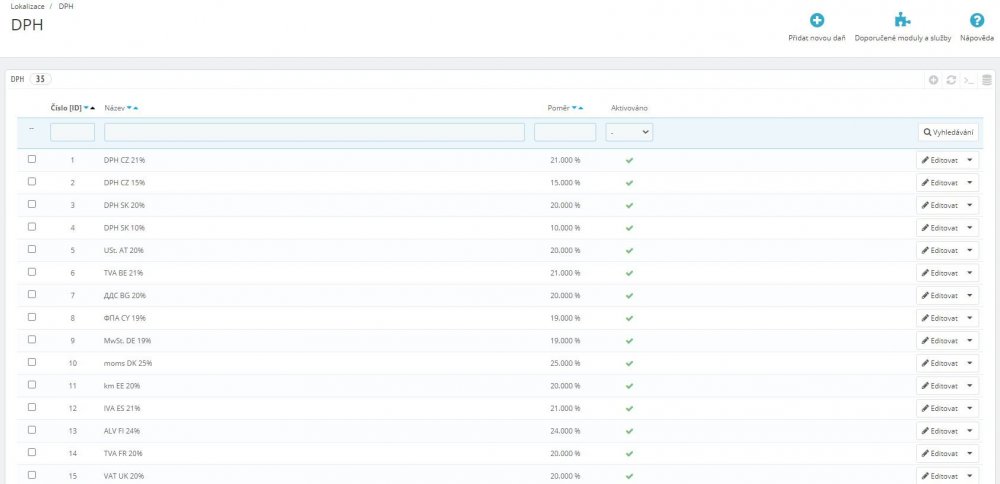Sort Poměr column descending arrow

pyautogui.click(x=574, y=108)
